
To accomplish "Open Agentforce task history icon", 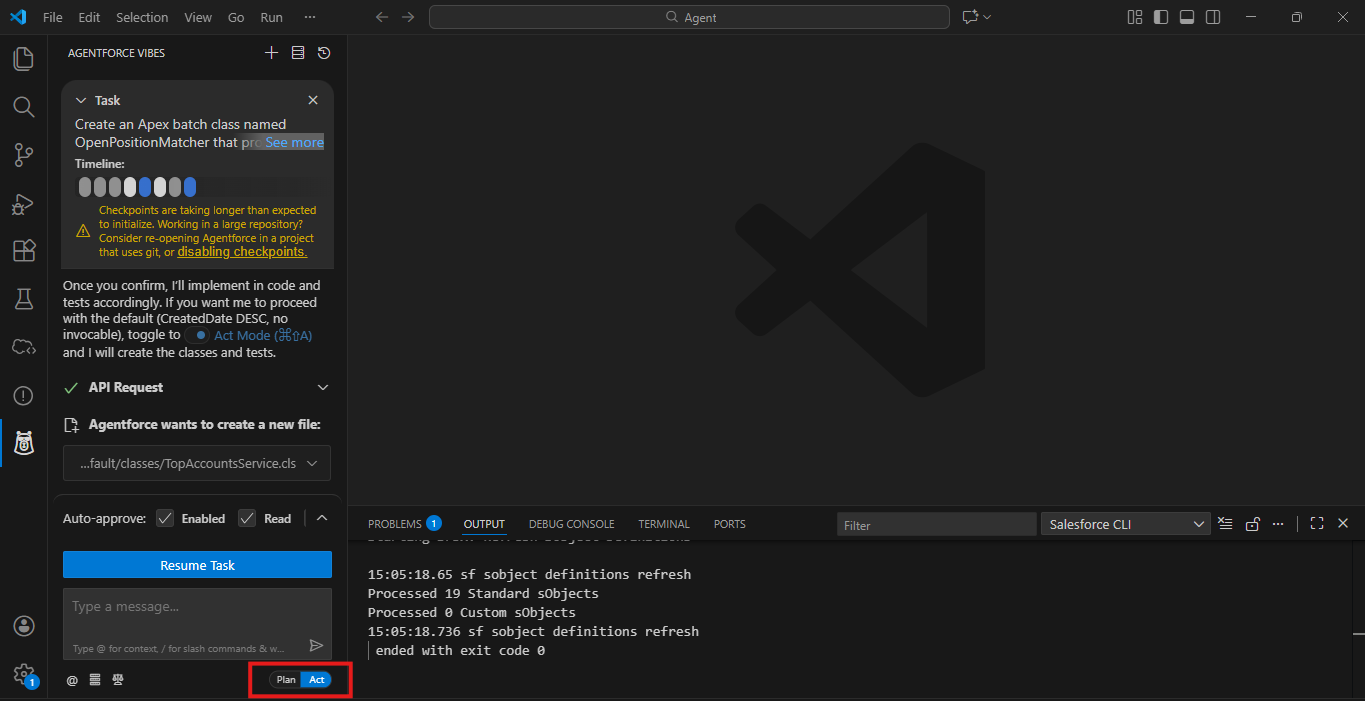I will [x=324, y=53].
